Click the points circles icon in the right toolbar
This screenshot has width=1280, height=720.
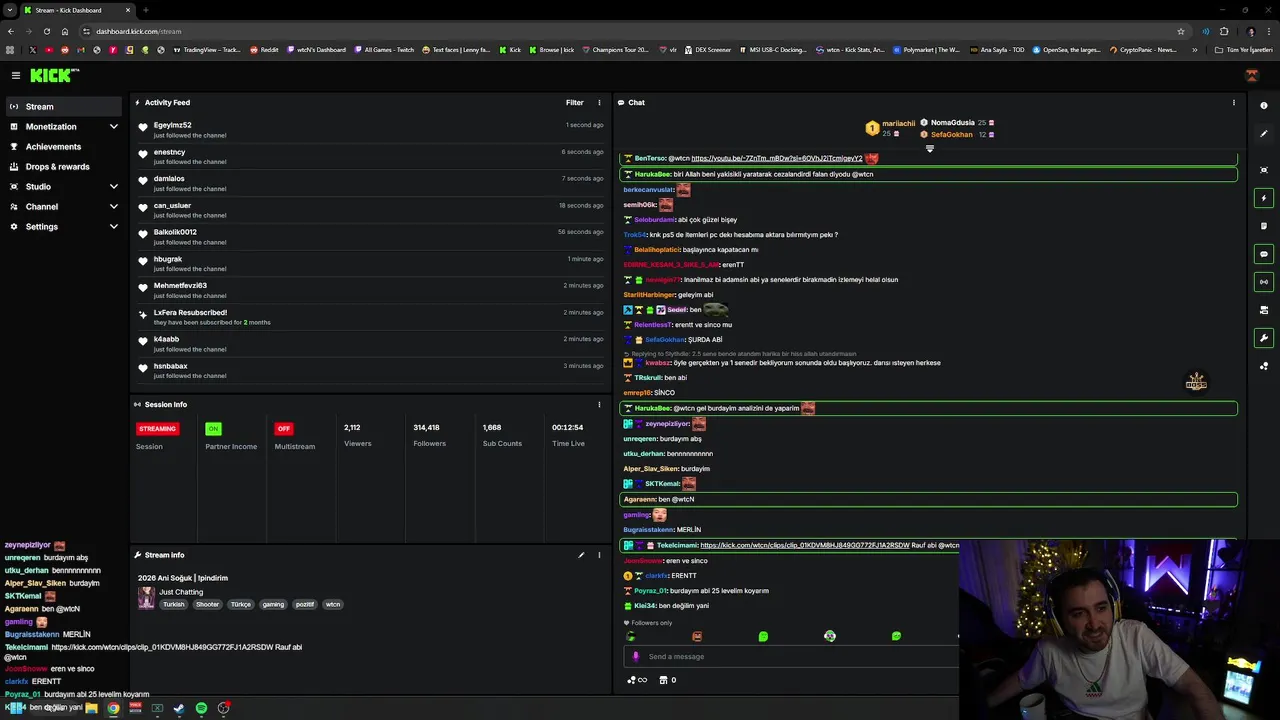coord(1264,366)
